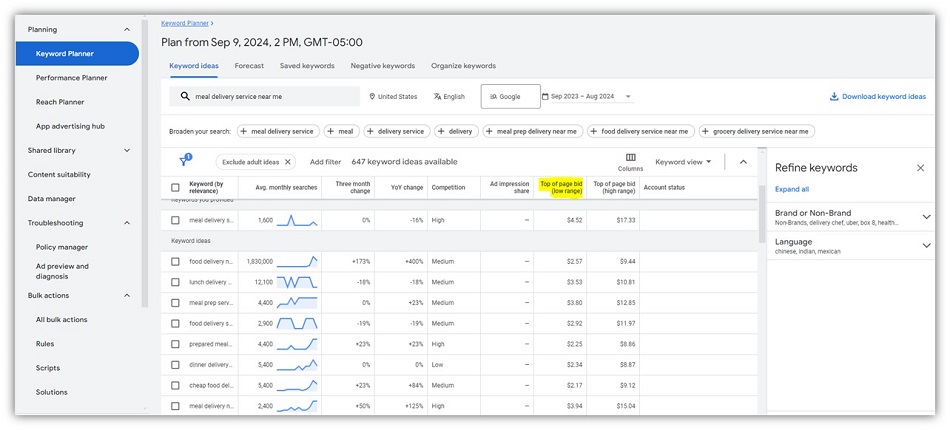Image resolution: width=950 pixels, height=430 pixels.
Task: Click the filter funnel icon
Action: pyautogui.click(x=185, y=161)
